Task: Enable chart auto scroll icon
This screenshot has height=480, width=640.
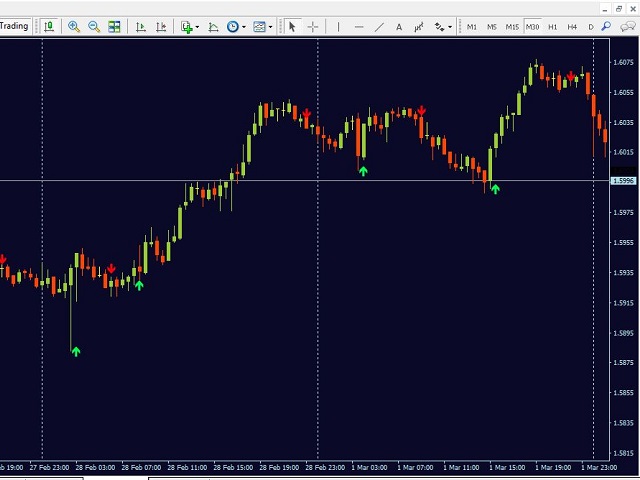Action: pyautogui.click(x=140, y=27)
